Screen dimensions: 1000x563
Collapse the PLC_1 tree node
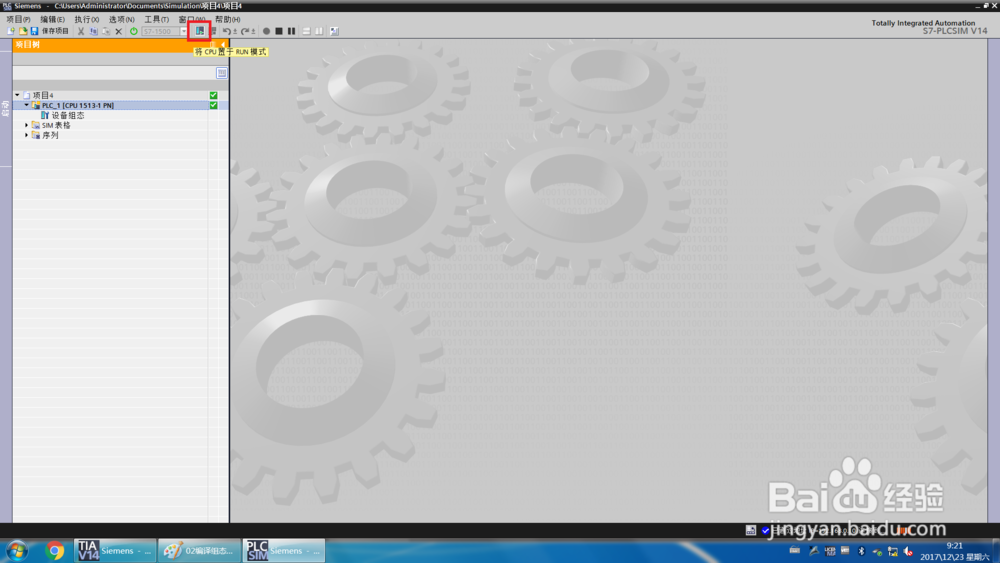pos(26,105)
